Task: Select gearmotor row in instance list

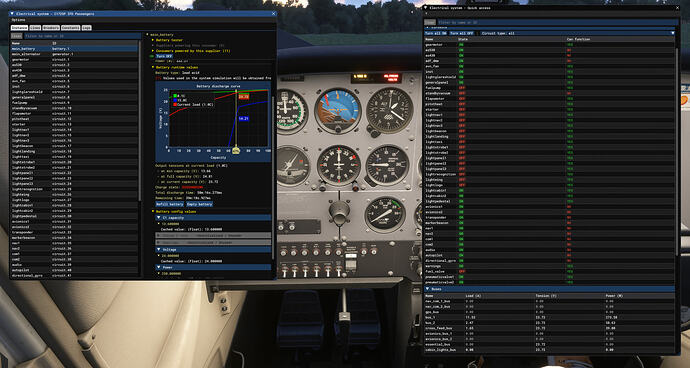Action: pos(74,59)
